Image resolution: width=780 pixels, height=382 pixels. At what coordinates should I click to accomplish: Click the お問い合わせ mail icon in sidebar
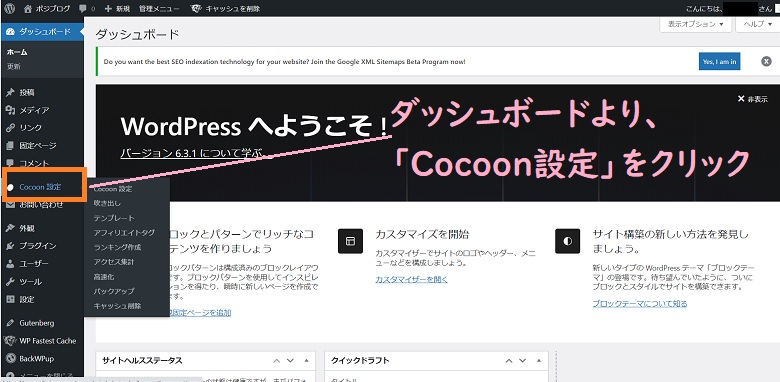[10, 204]
